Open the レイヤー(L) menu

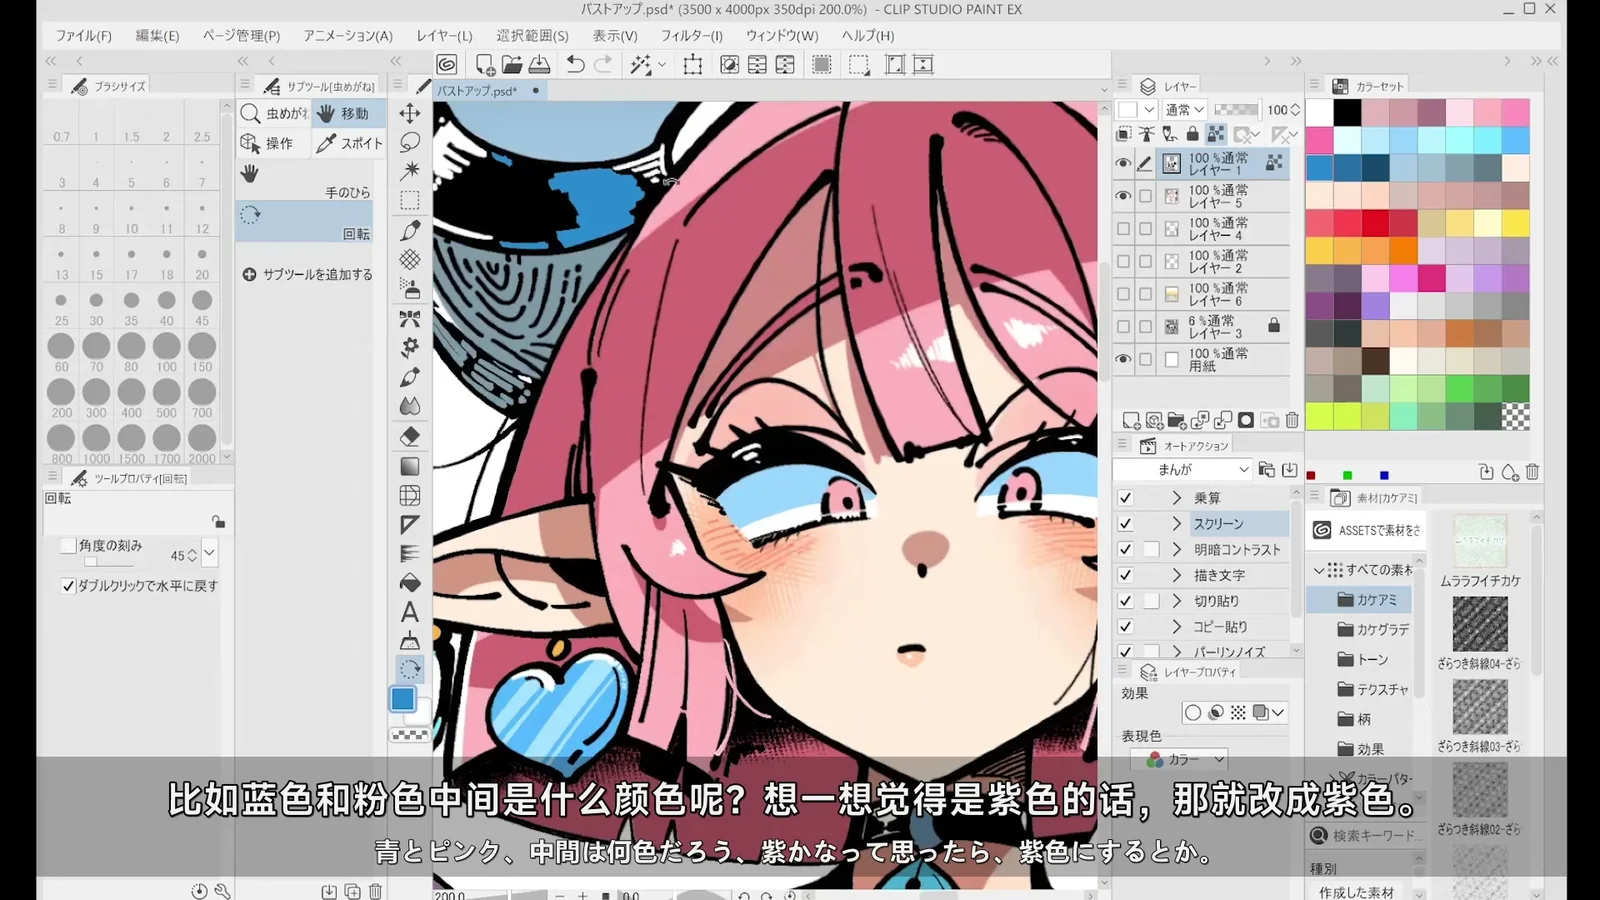click(444, 36)
